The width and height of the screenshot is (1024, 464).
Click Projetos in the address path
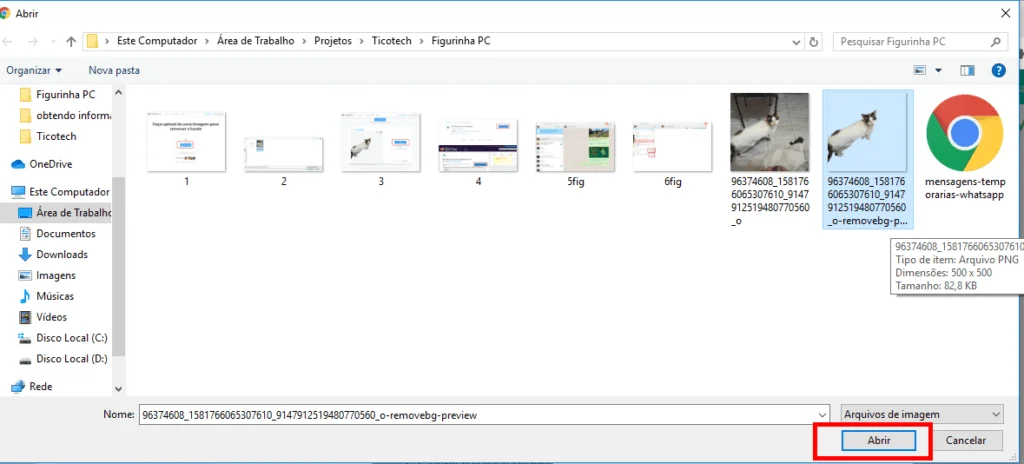333,41
